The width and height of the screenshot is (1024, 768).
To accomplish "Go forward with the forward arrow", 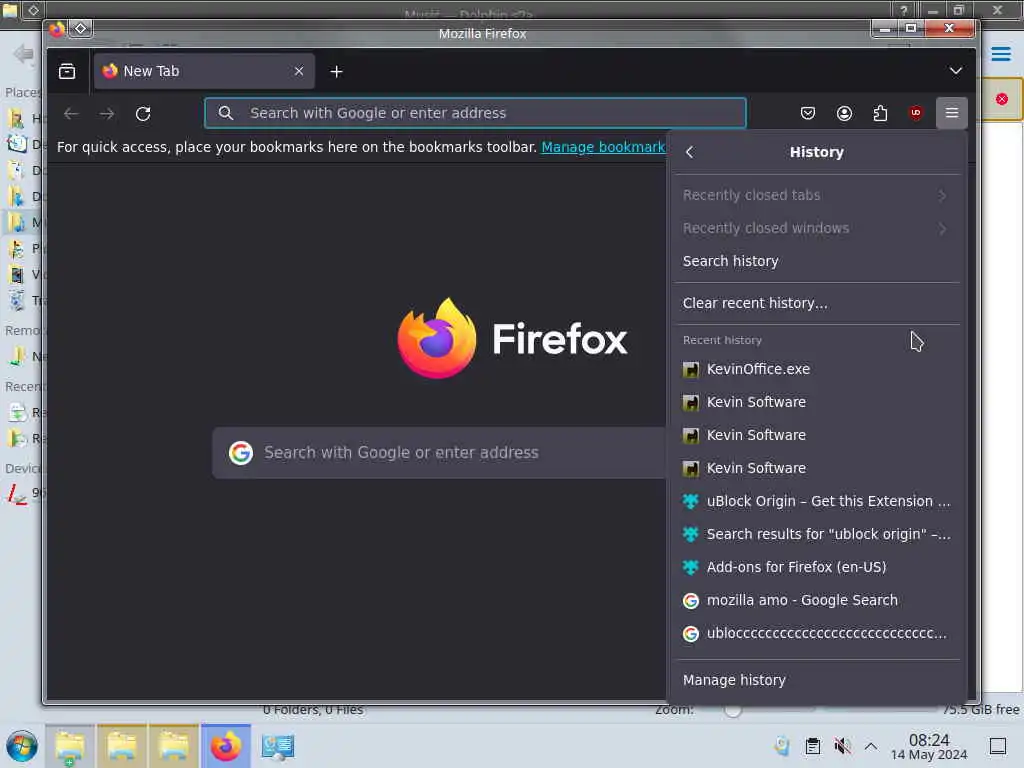I will tap(106, 114).
